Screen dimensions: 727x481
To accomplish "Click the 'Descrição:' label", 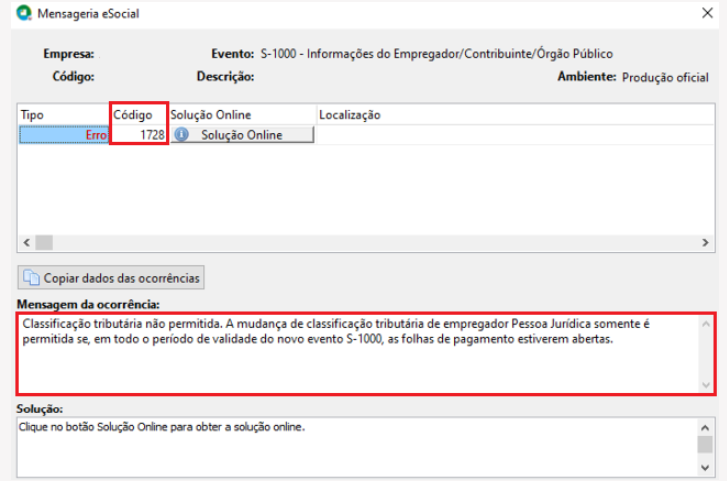I will 225,76.
